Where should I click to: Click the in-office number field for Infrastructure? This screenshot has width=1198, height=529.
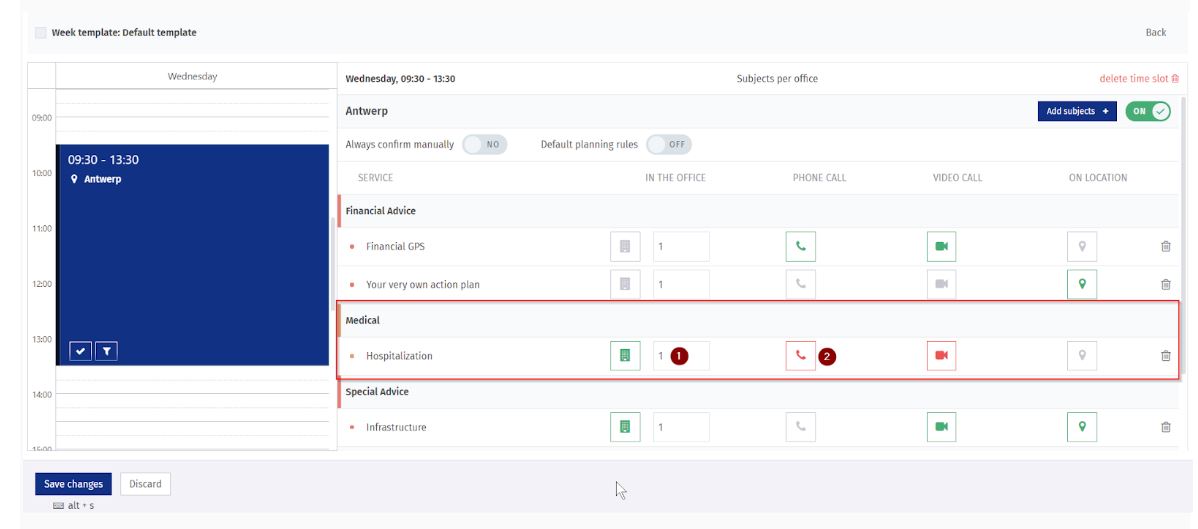(x=681, y=427)
